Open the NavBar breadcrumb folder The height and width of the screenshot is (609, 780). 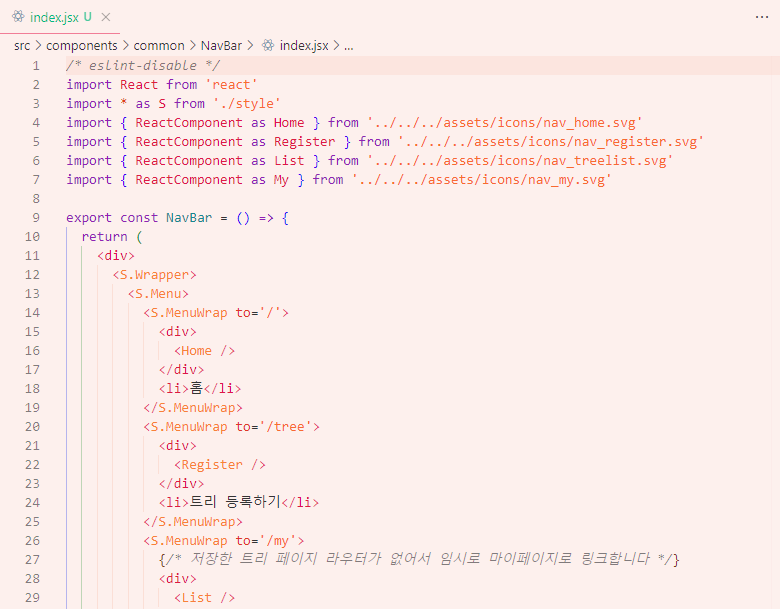221,46
